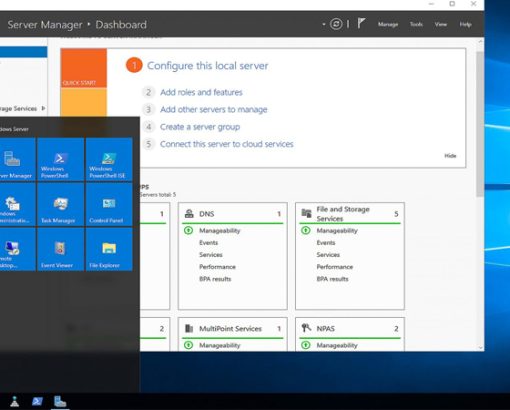Viewport: 510px width, 410px height.
Task: Click the Windows Server group header
Action: point(14,129)
